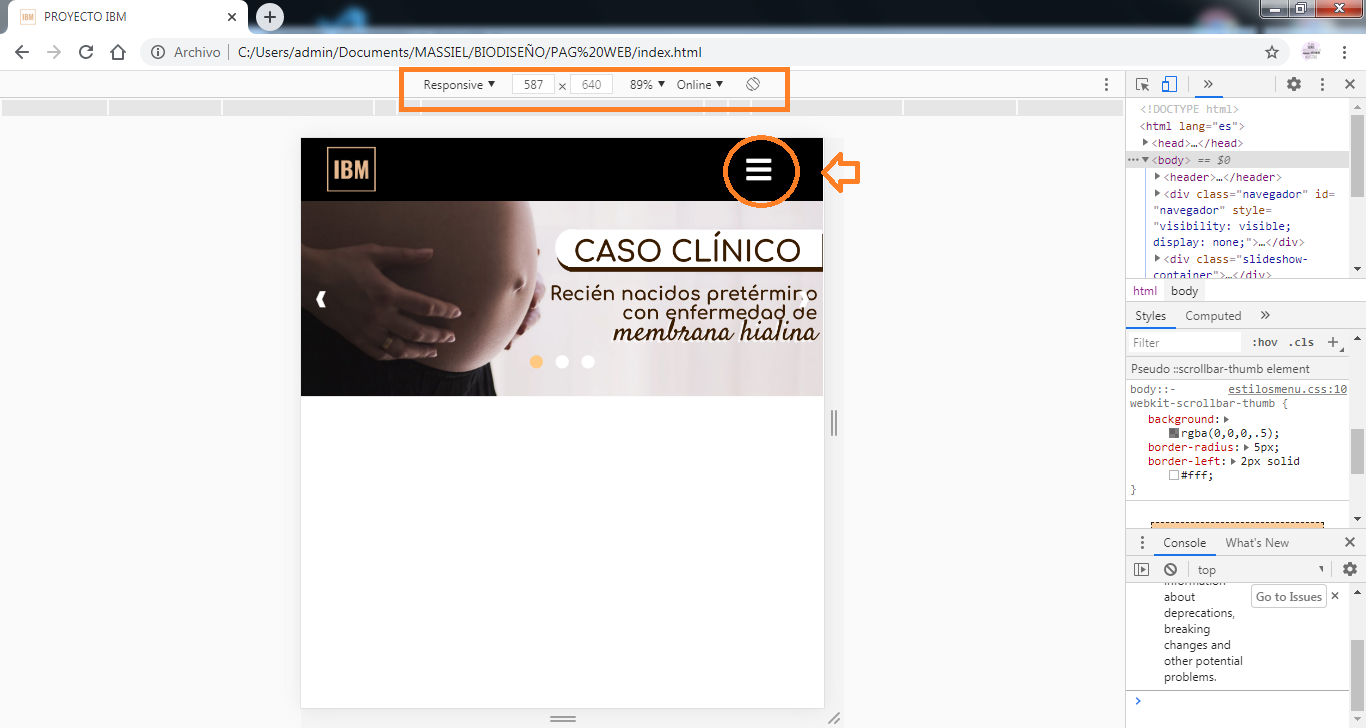Open DevTools customize three-dot menu
This screenshot has width=1366, height=728.
pos(1322,85)
